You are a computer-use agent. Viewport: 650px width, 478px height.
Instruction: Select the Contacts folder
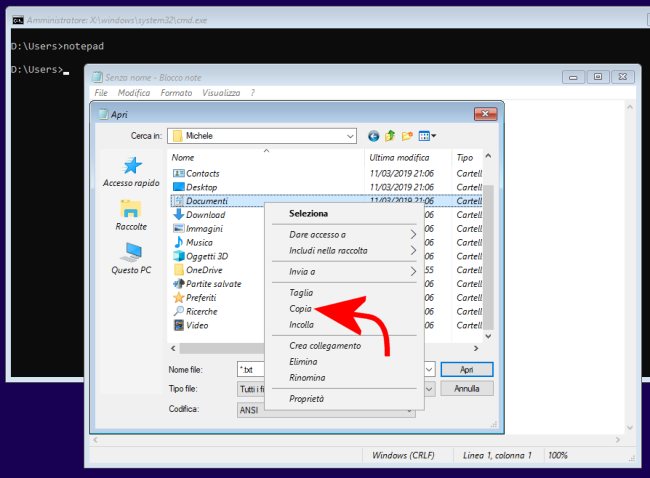202,173
